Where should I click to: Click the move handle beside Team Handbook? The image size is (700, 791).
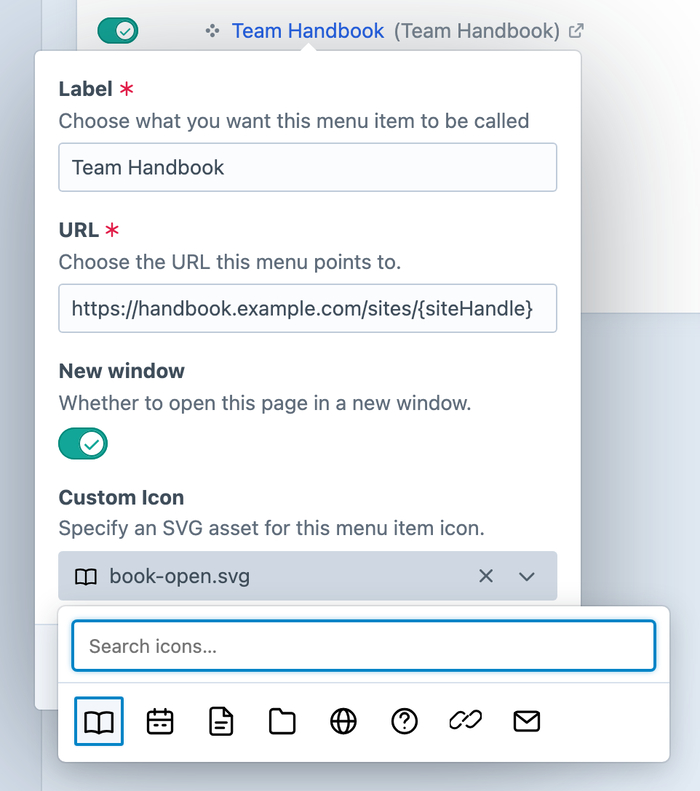click(212, 31)
